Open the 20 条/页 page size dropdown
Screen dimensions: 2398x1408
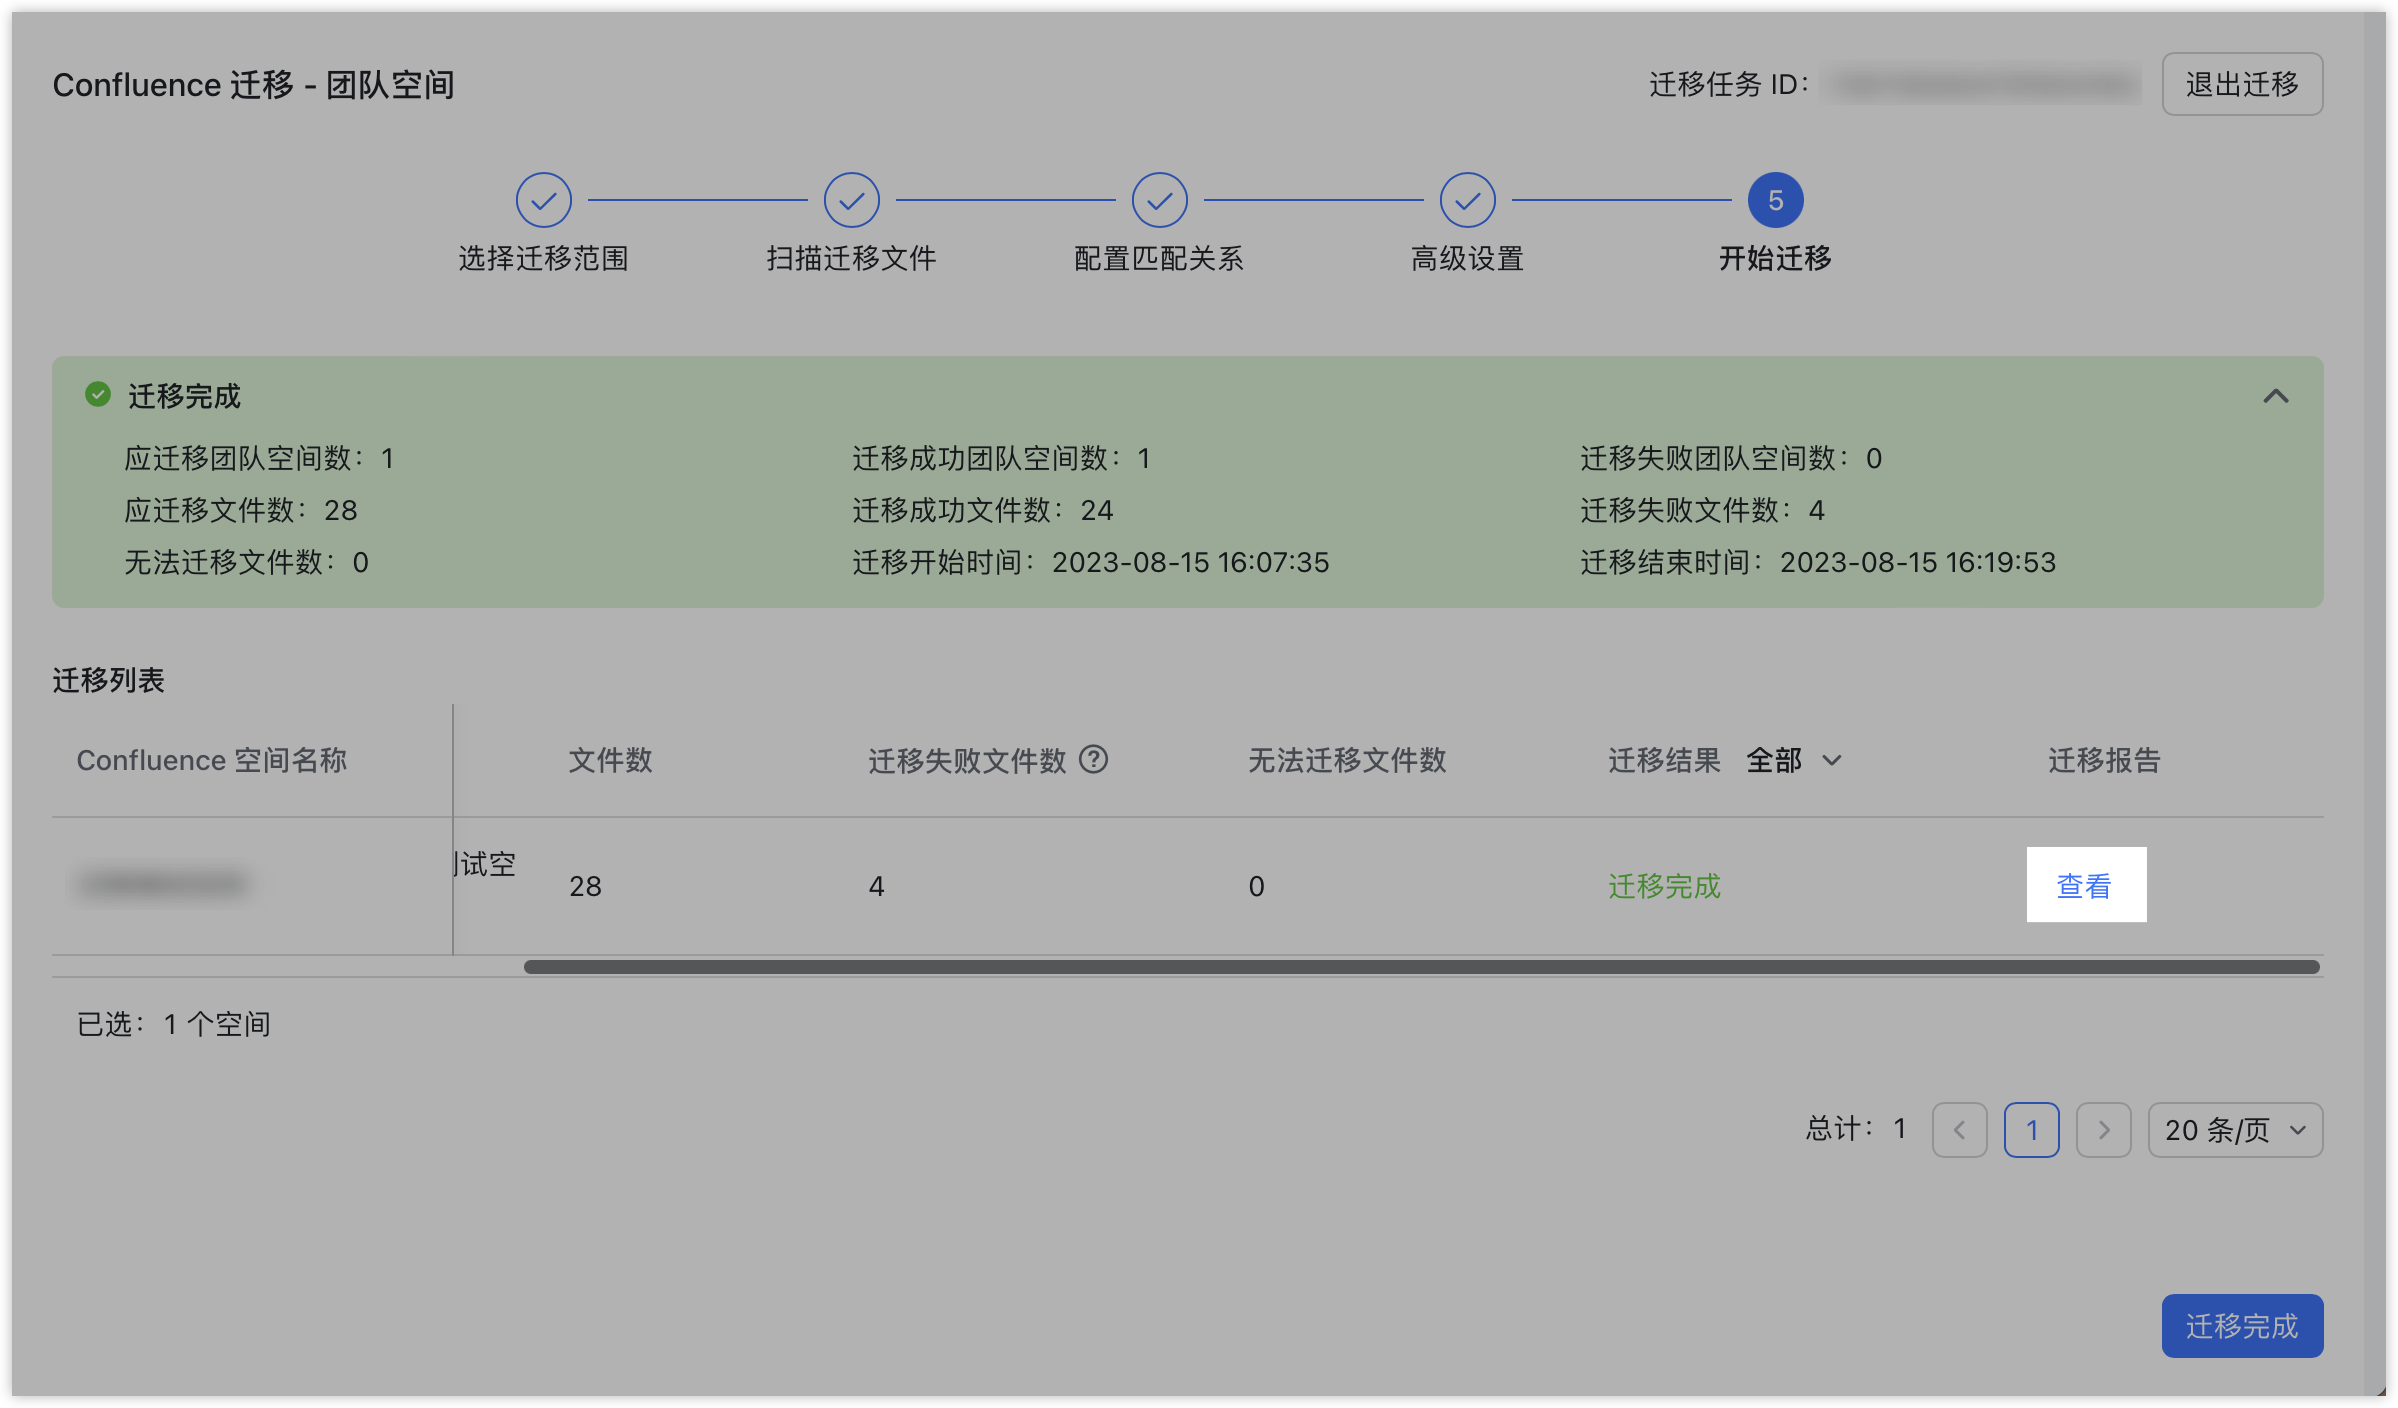click(x=2235, y=1129)
